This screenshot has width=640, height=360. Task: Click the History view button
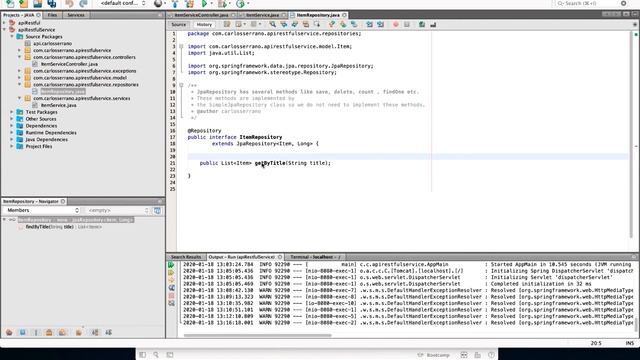click(204, 24)
